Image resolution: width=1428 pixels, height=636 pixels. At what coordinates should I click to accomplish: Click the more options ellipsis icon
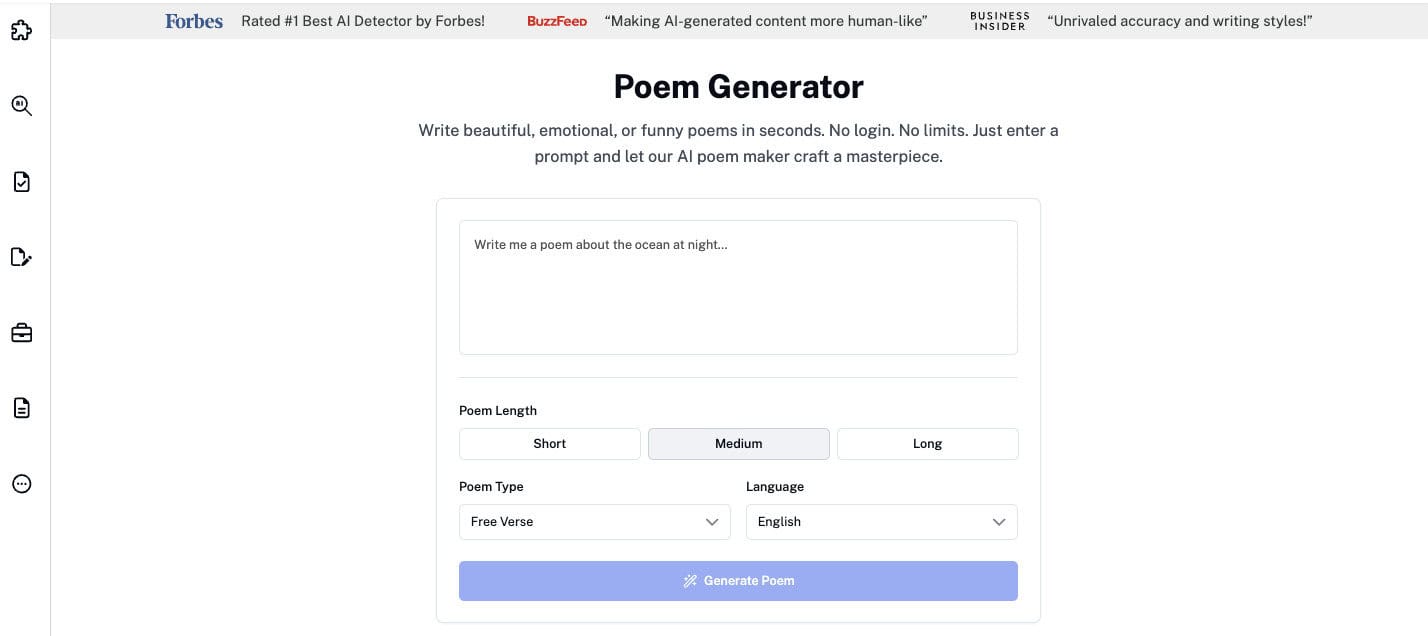point(21,484)
